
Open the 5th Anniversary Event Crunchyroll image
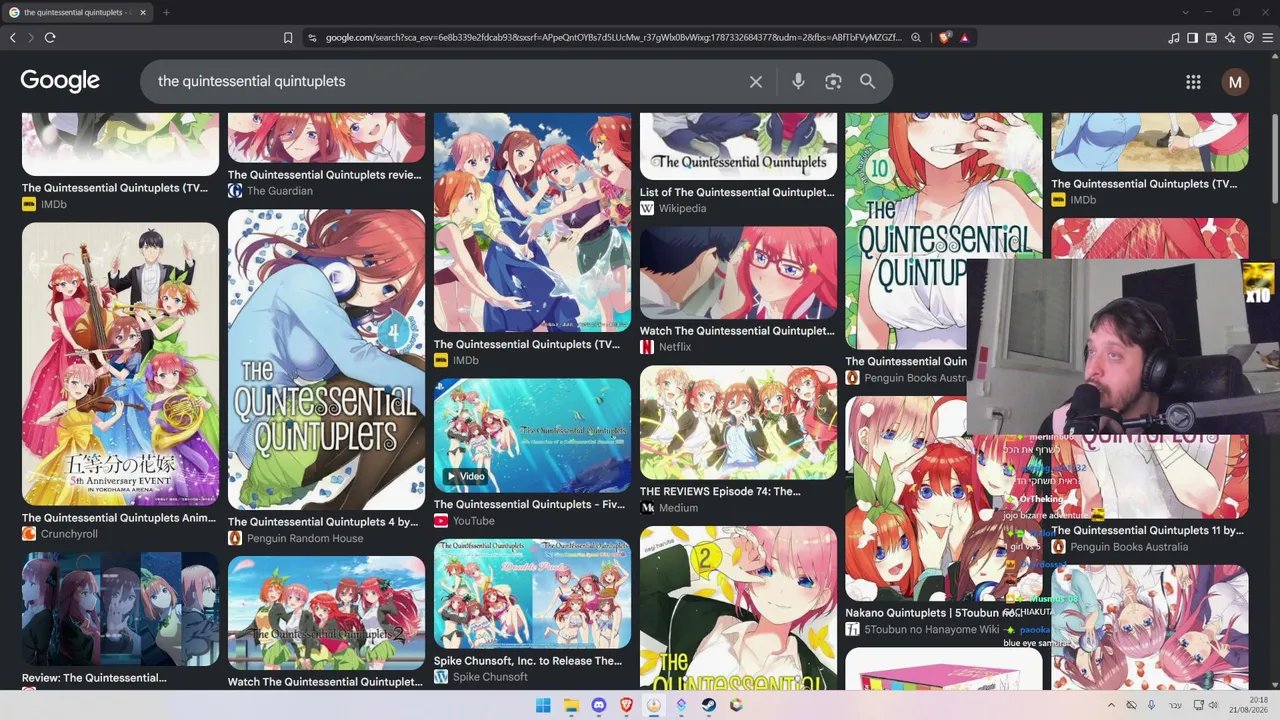pyautogui.click(x=120, y=364)
